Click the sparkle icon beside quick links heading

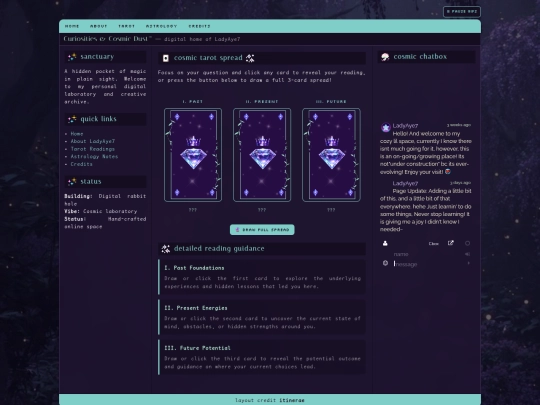[72, 120]
